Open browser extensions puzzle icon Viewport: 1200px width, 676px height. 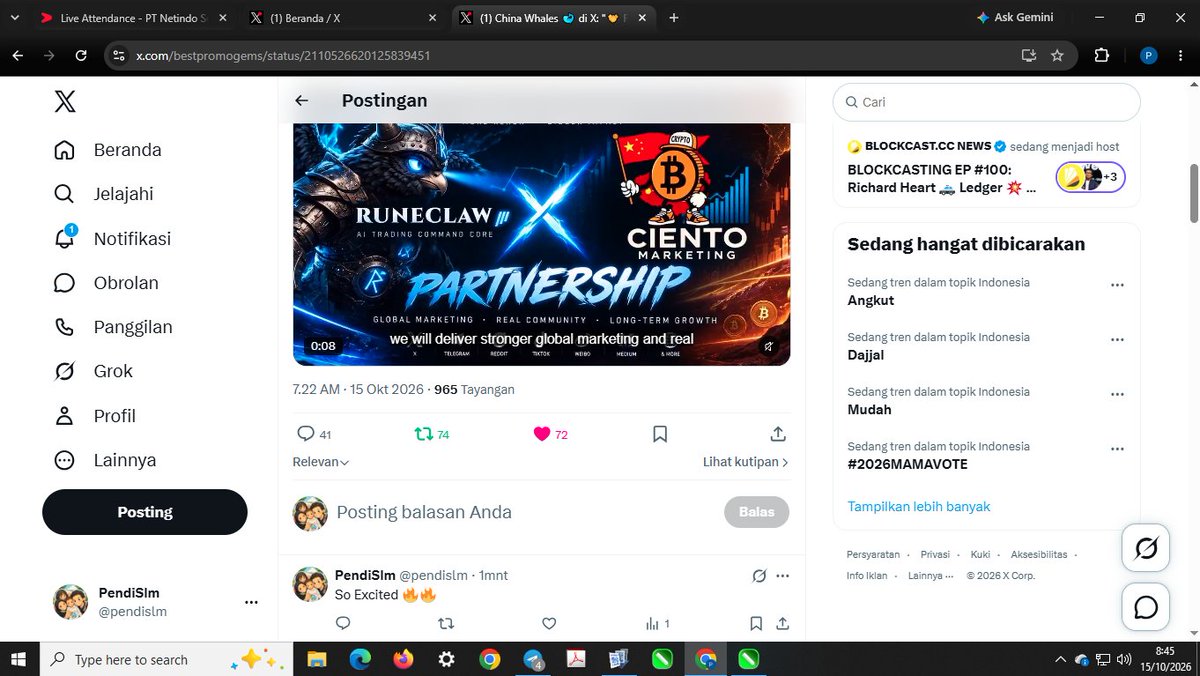1101,55
